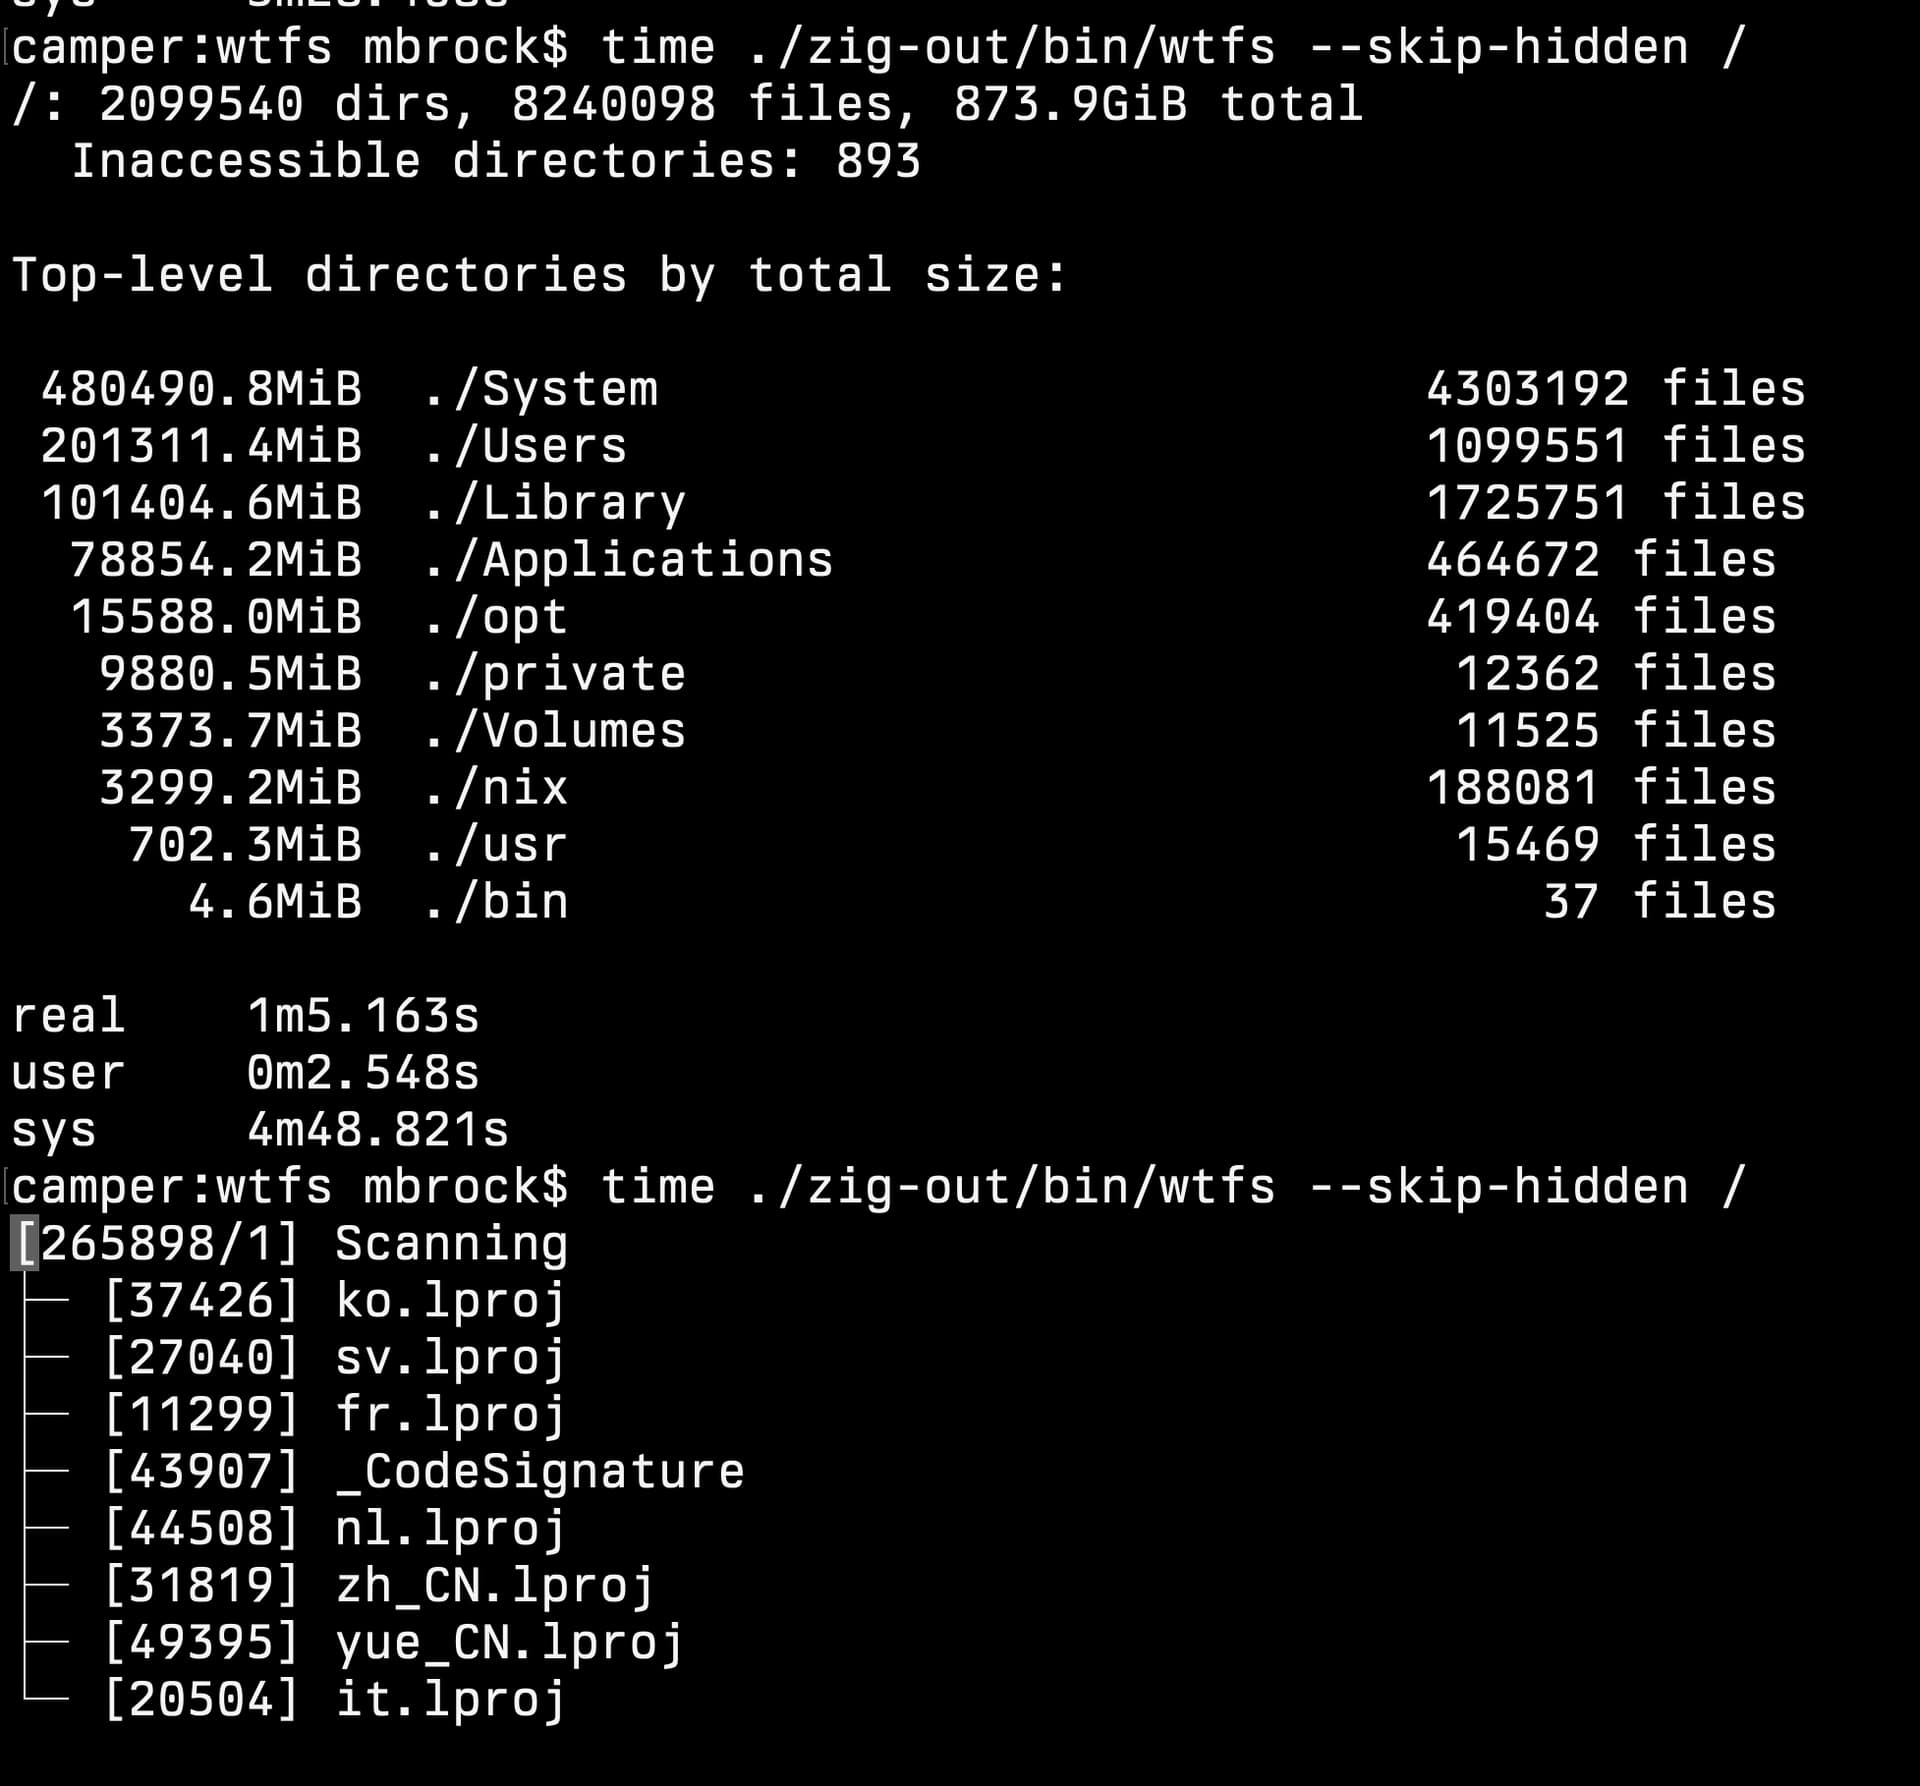Viewport: 1920px width, 1786px height.
Task: Click the terminal cursor block before 265898
Action: [x=25, y=1244]
